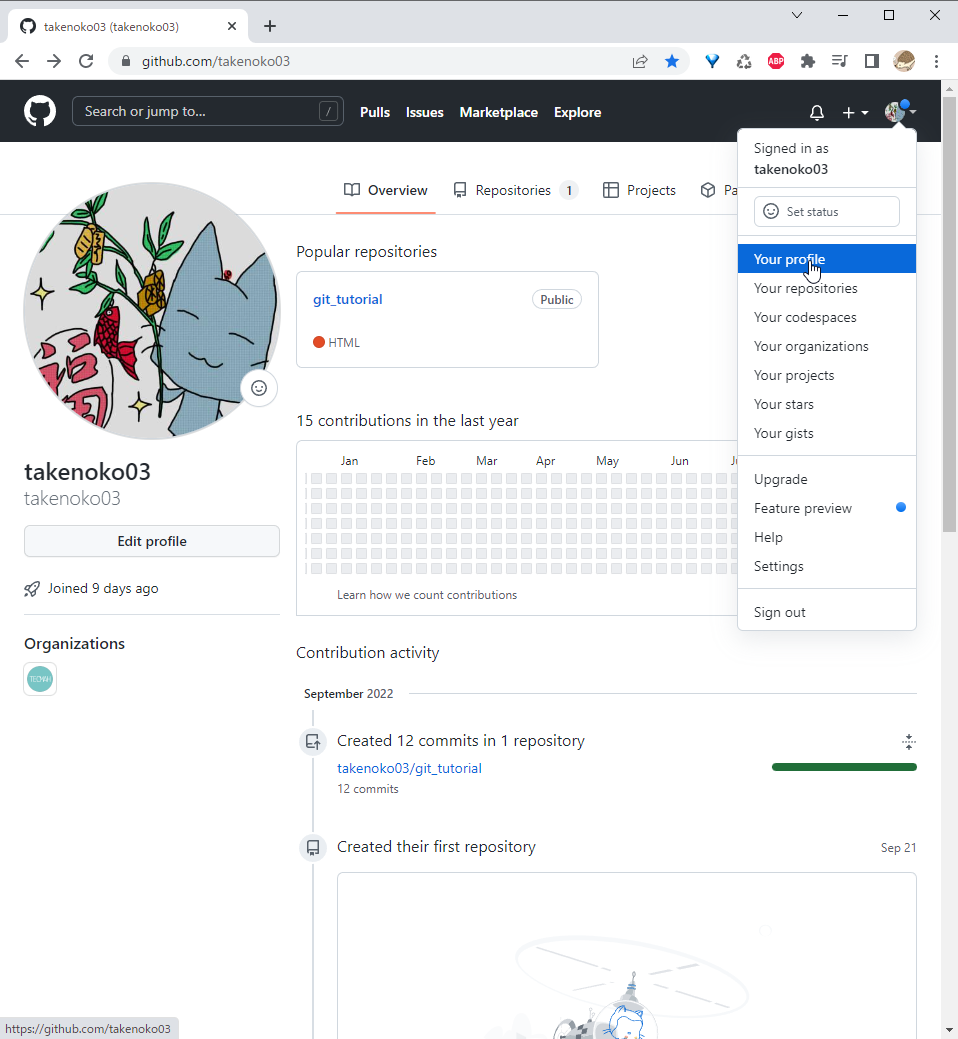Open the plus create-new dropdown
This screenshot has width=958, height=1039.
coord(855,113)
